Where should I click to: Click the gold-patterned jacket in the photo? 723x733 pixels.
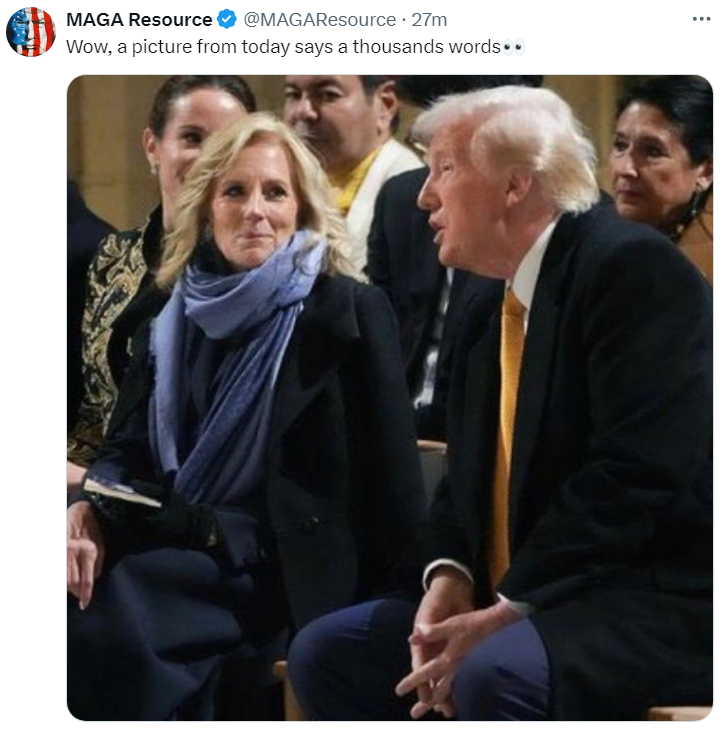pyautogui.click(x=105, y=337)
